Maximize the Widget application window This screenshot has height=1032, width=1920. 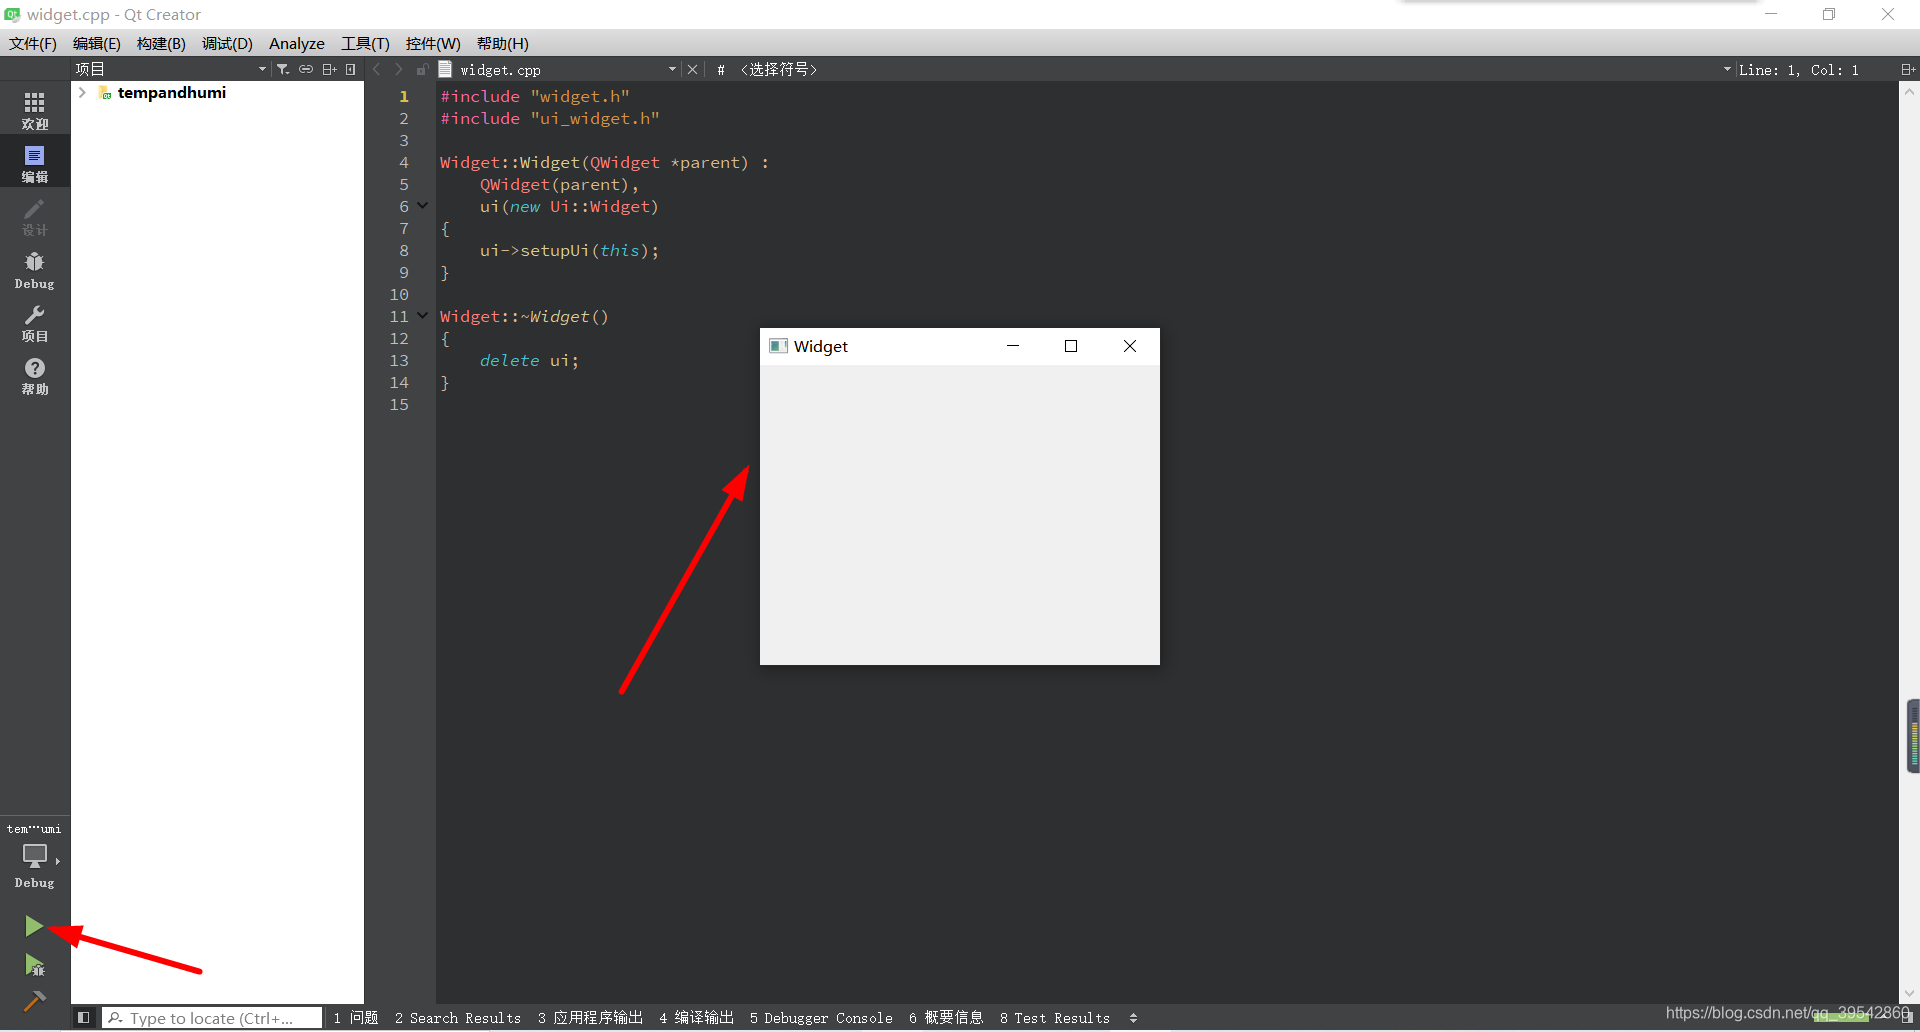click(1071, 346)
